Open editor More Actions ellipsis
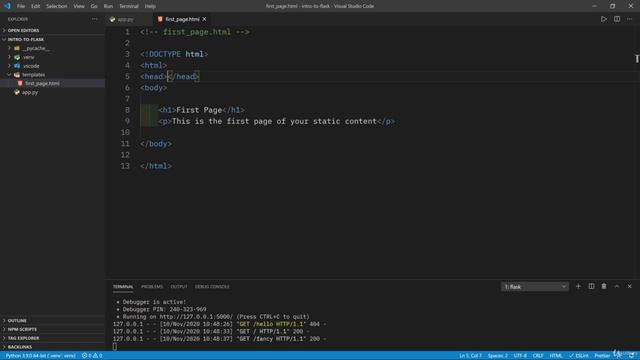 [630, 19]
